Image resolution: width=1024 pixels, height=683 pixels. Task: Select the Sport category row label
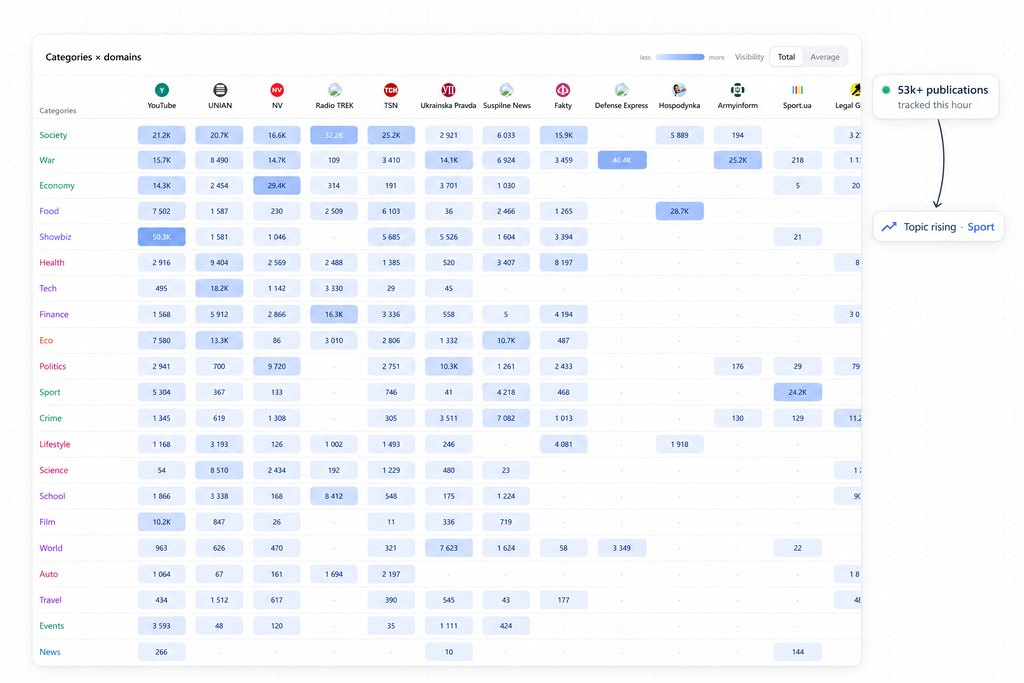[50, 392]
